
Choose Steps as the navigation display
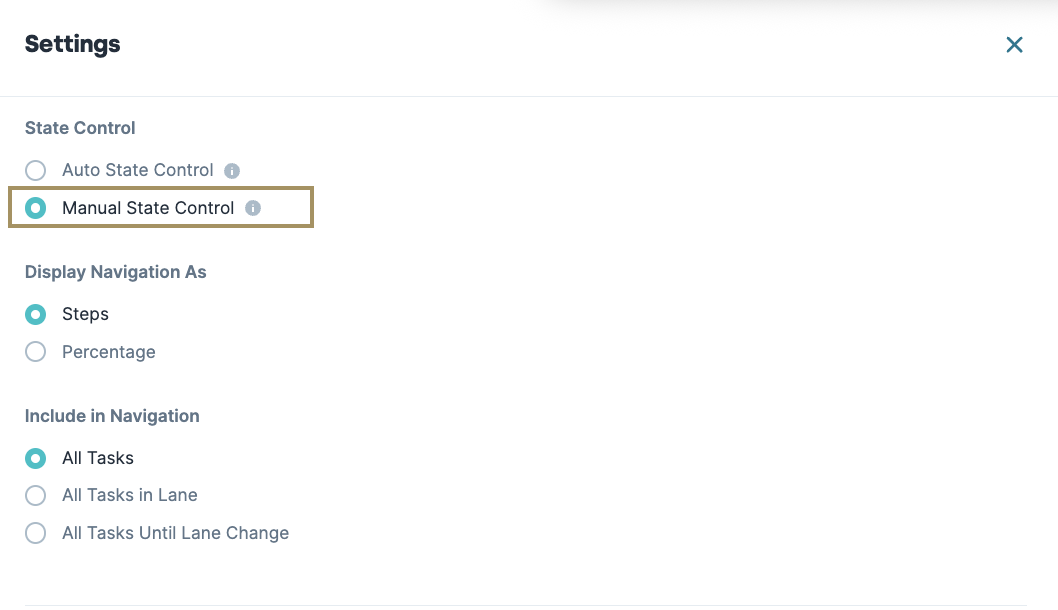tap(35, 314)
